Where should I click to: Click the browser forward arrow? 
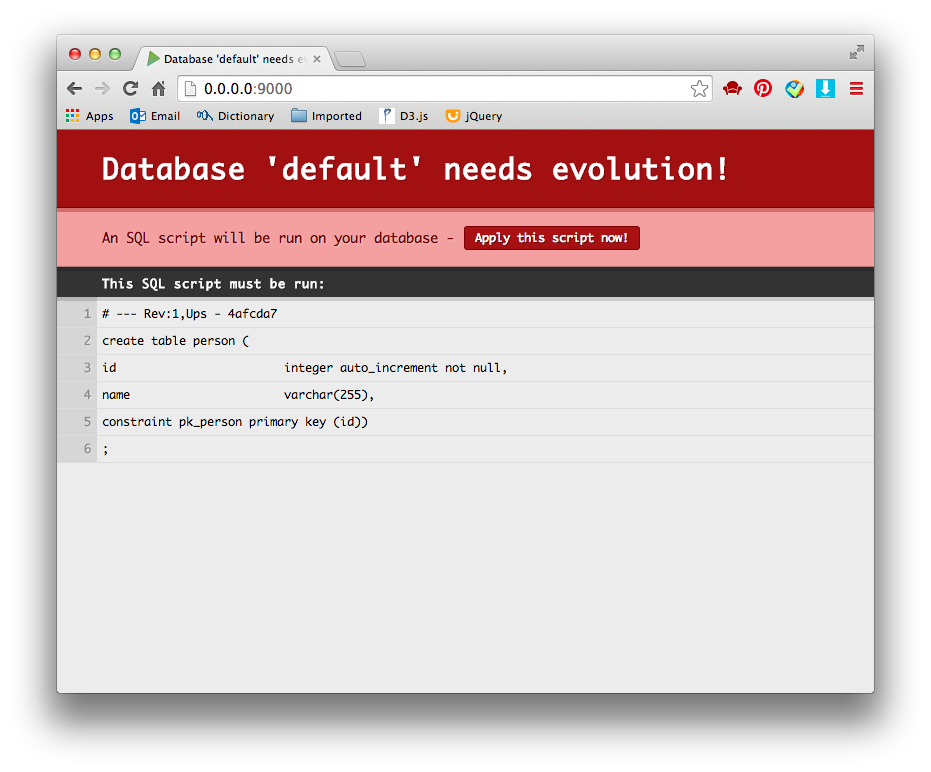coord(102,88)
